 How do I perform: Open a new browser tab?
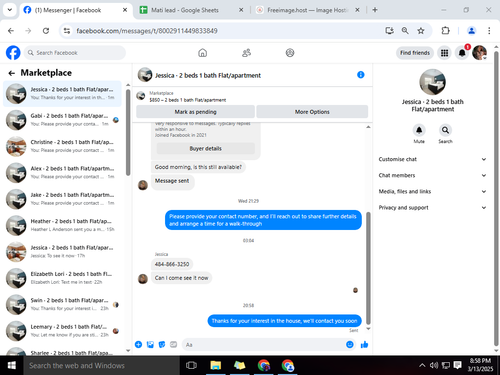click(x=375, y=10)
